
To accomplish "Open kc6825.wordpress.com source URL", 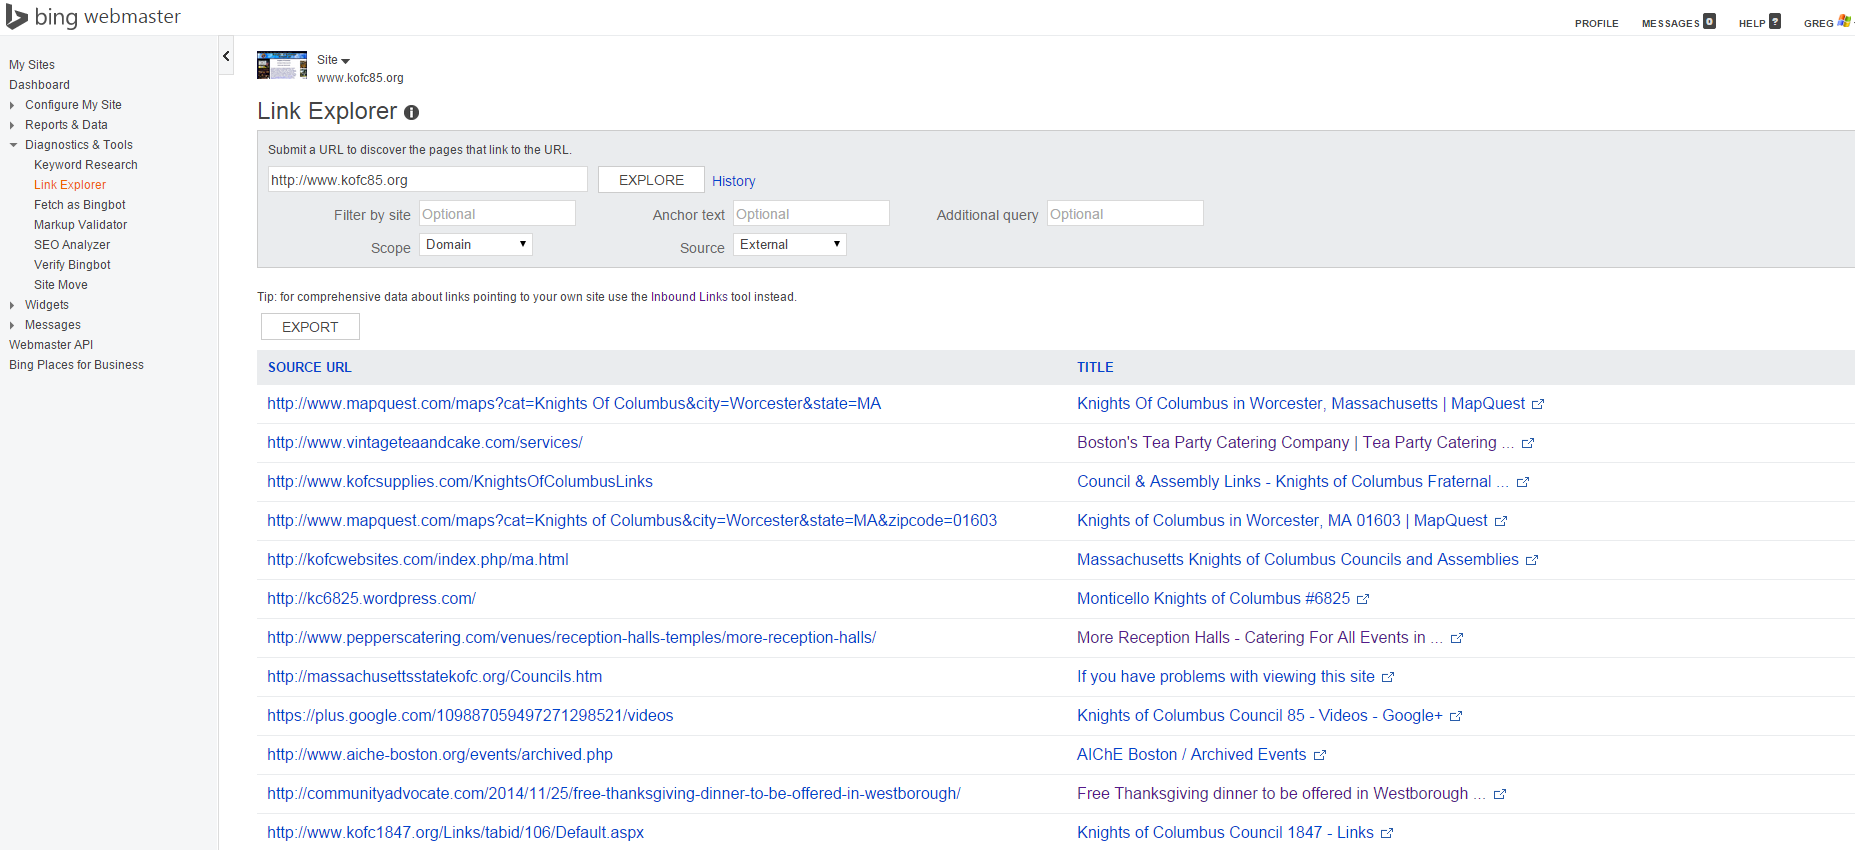I will (x=371, y=599).
